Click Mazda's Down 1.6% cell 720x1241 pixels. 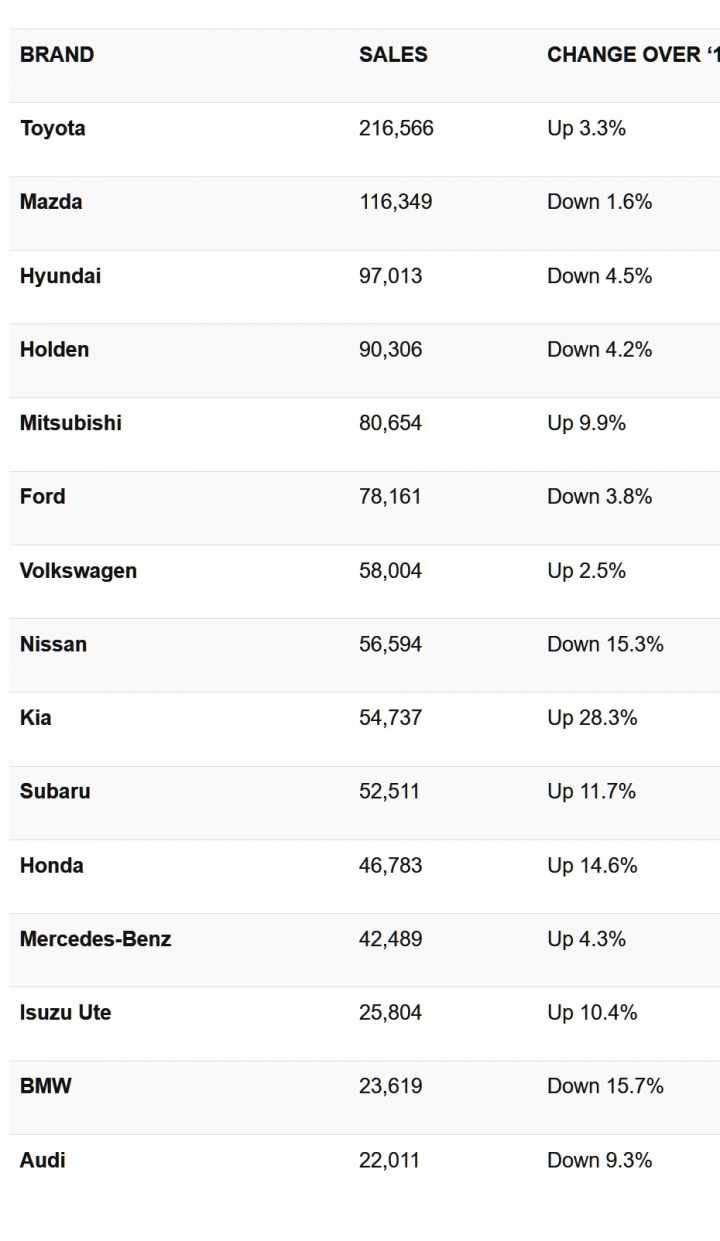pos(600,202)
